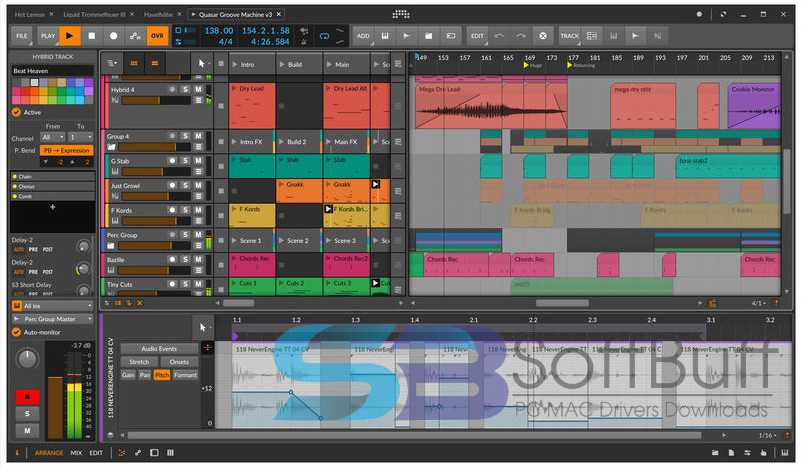The image size is (801, 467).
Task: Launch the Main scene
Action: click(329, 64)
